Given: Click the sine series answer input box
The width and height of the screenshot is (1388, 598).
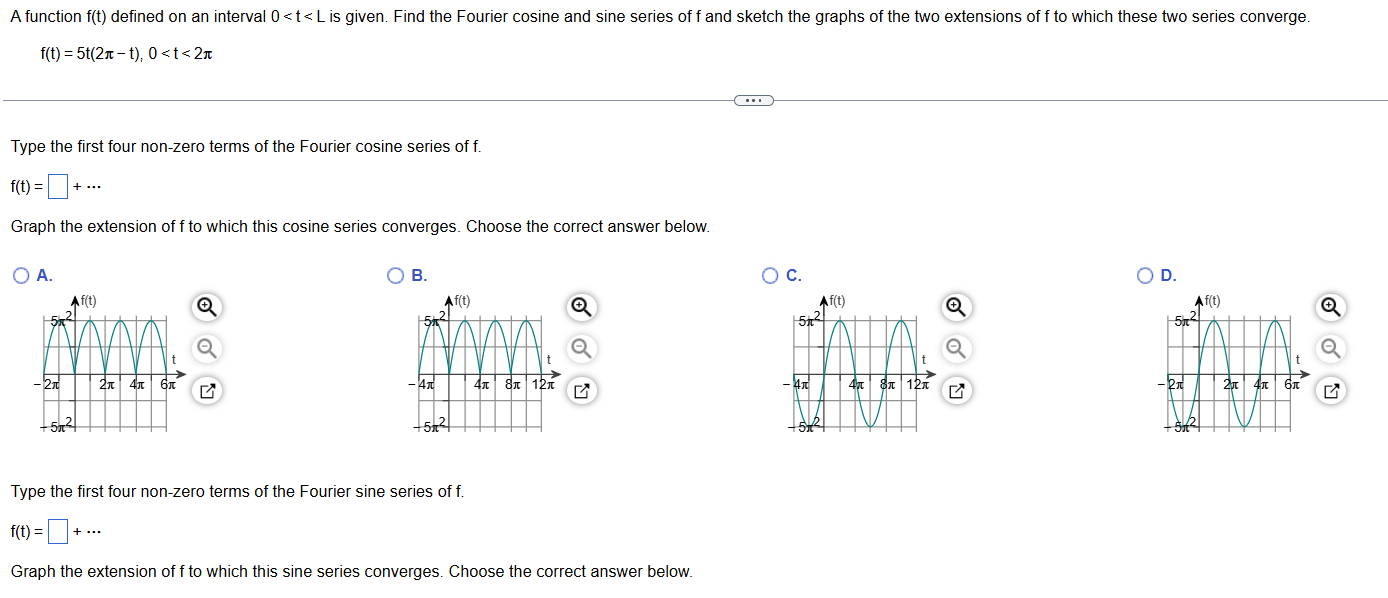Looking at the screenshot, I should click(x=57, y=530).
